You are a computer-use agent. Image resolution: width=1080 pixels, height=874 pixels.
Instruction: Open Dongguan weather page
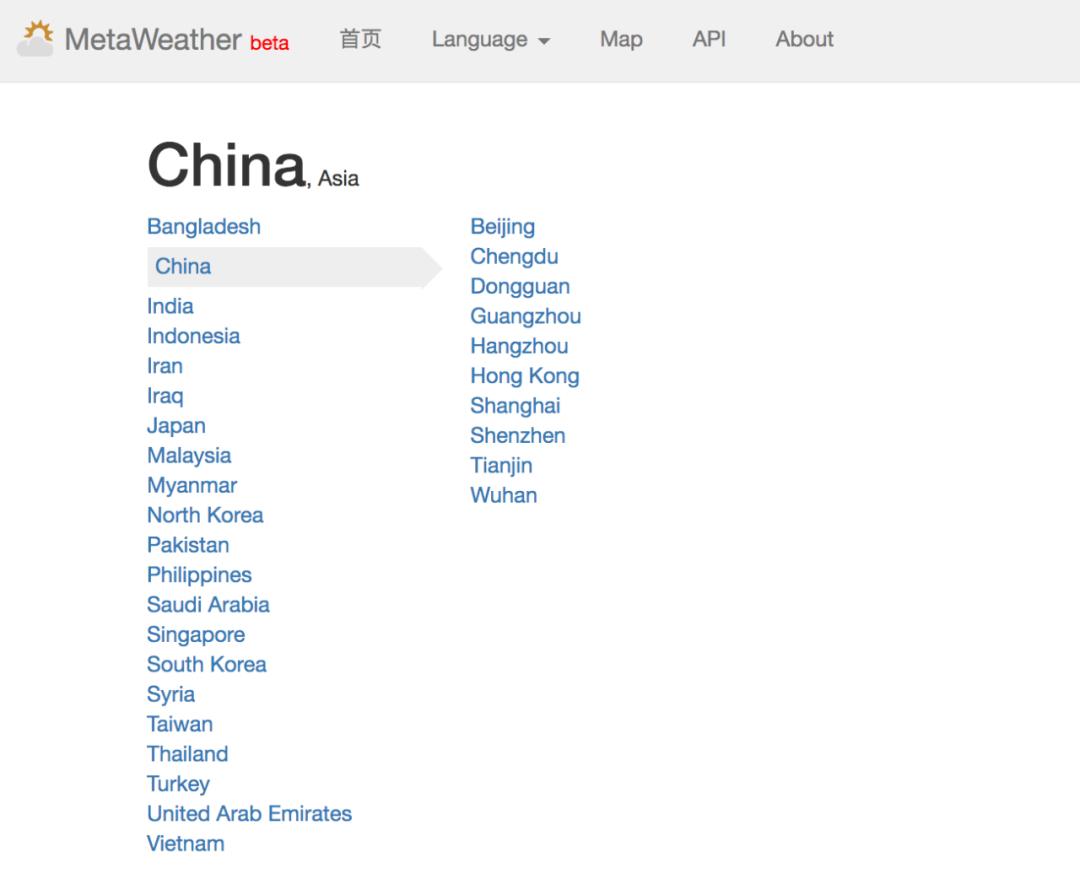pyautogui.click(x=520, y=287)
